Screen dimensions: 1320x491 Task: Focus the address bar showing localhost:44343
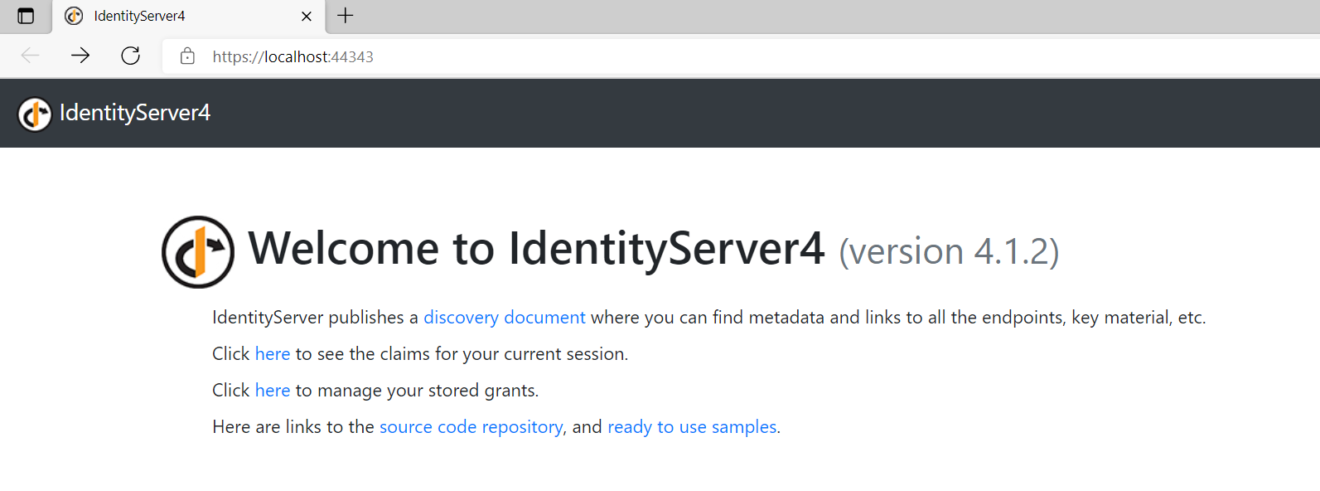coord(600,57)
